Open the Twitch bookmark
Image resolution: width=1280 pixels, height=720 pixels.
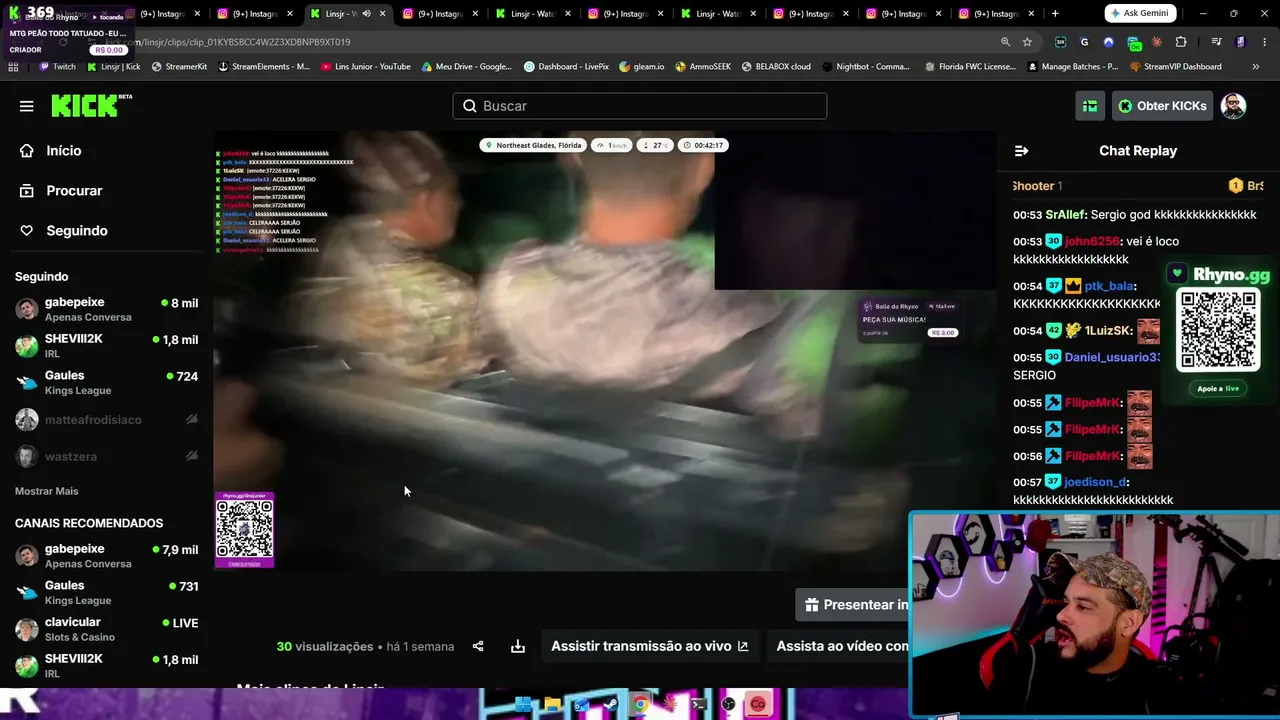pos(57,67)
